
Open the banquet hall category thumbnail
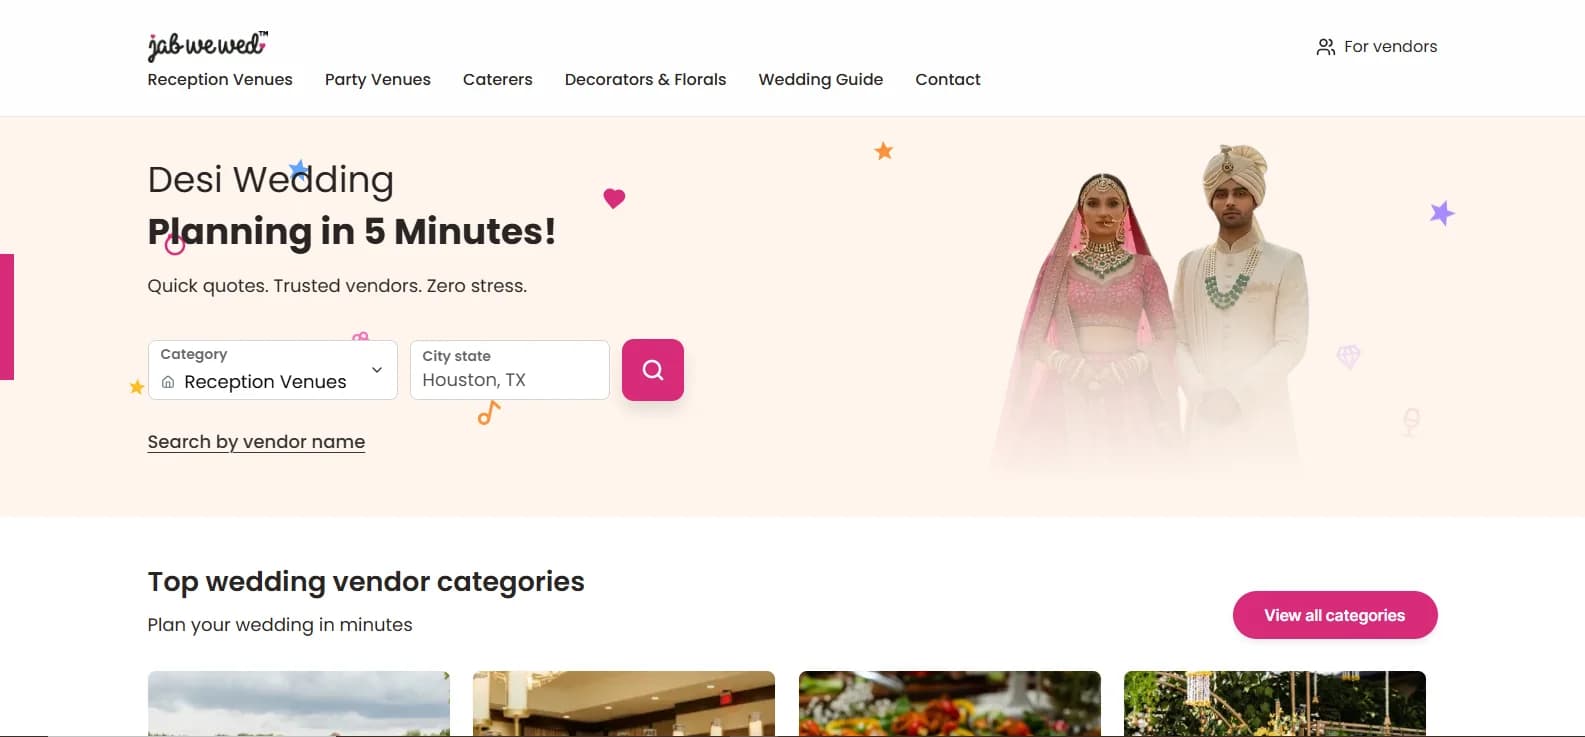(x=624, y=704)
